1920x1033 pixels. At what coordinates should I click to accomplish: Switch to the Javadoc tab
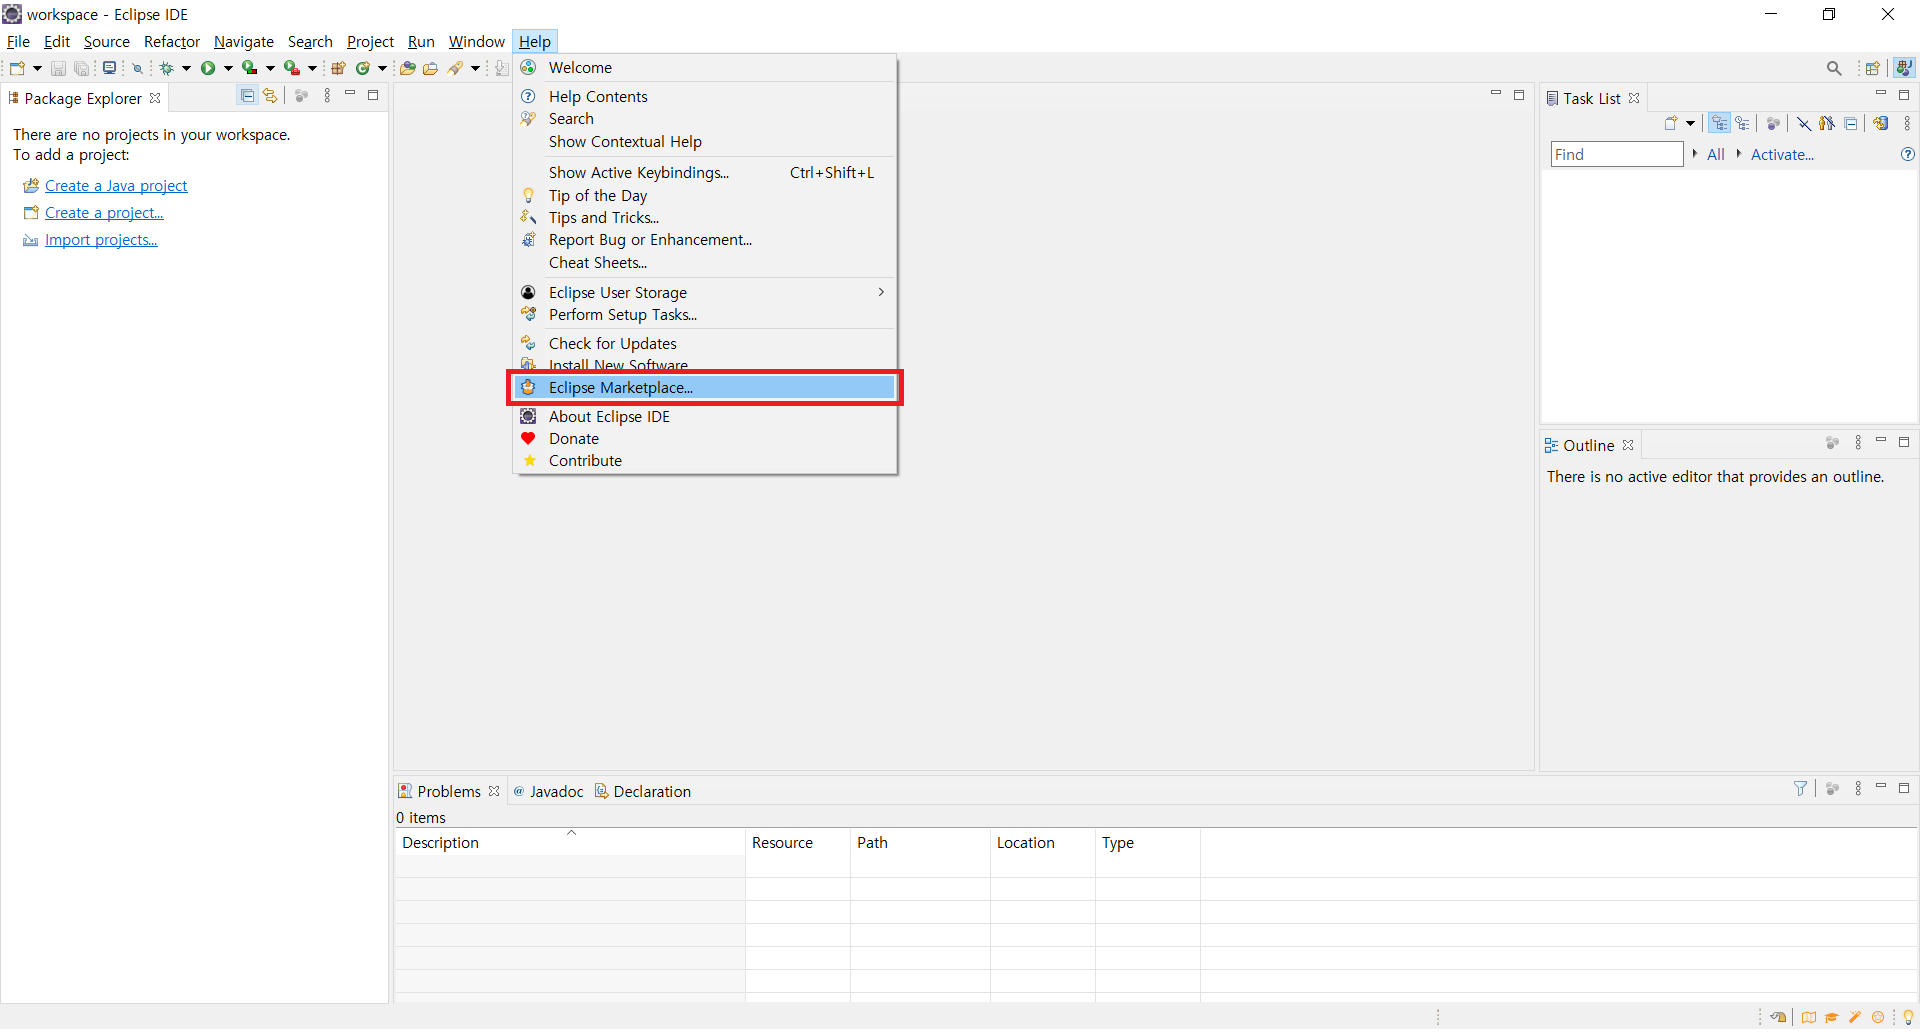[548, 792]
